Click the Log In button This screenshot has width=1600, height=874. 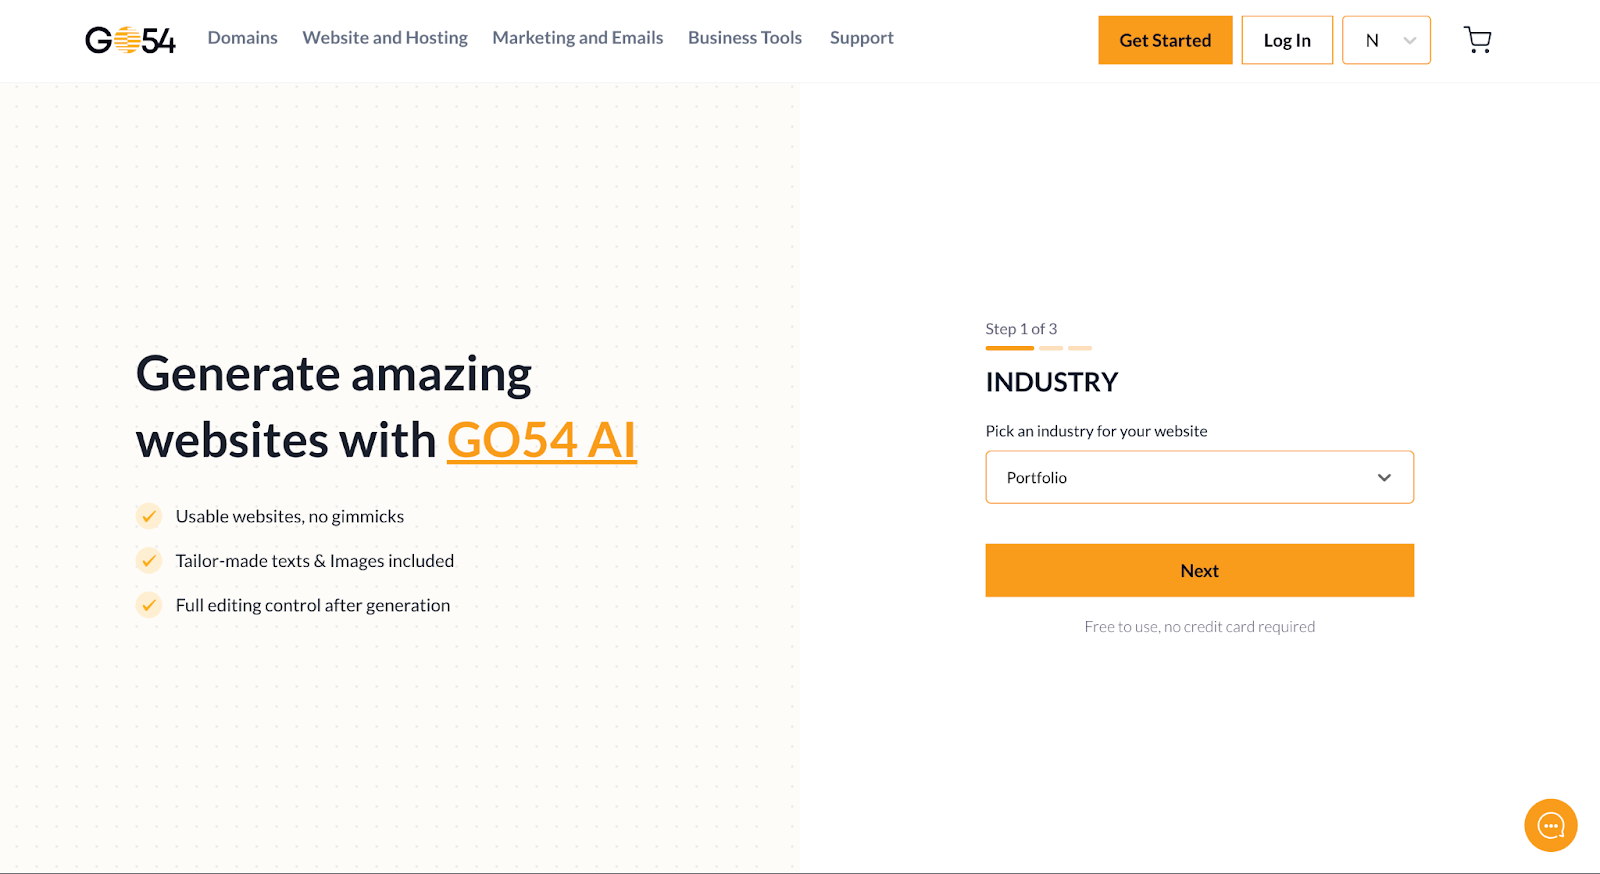[x=1287, y=40]
